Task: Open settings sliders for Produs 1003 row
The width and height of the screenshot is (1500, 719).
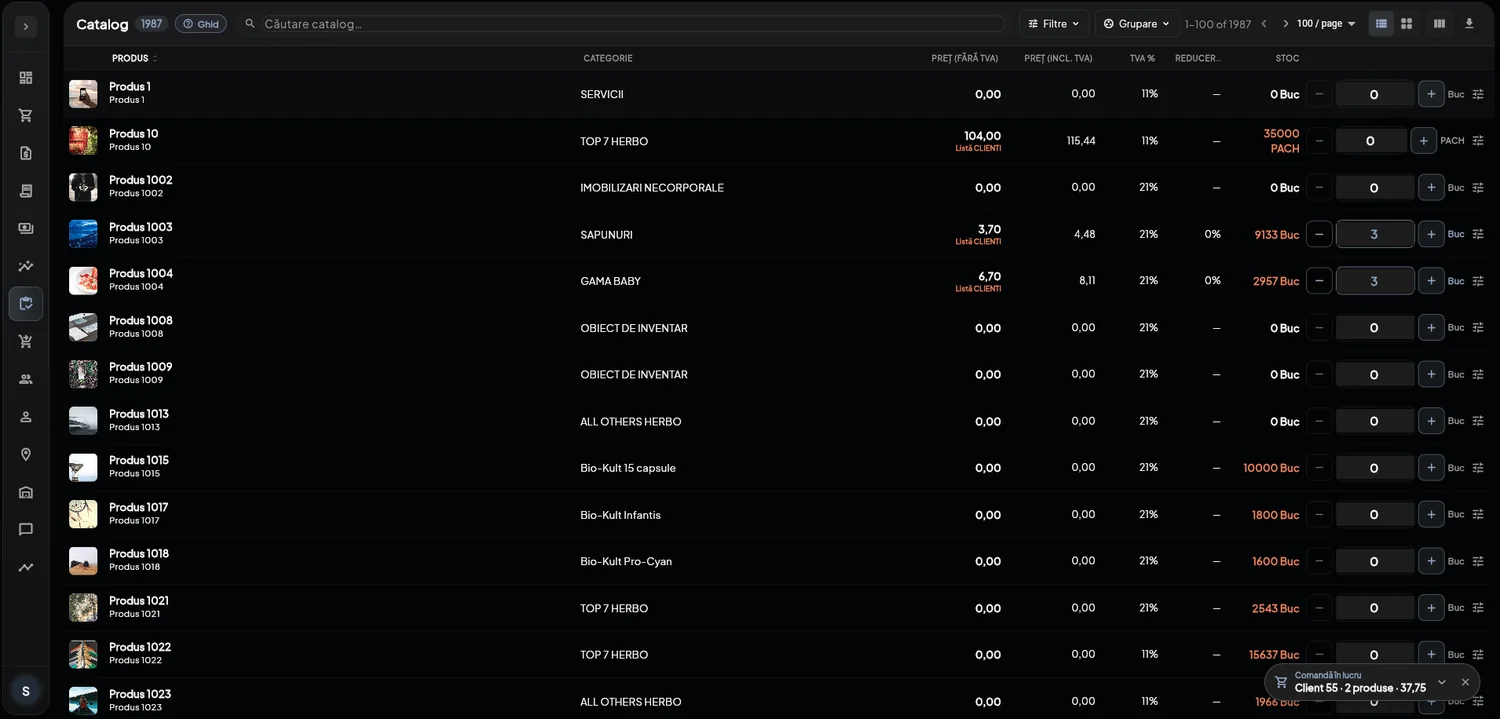Action: 1478,234
